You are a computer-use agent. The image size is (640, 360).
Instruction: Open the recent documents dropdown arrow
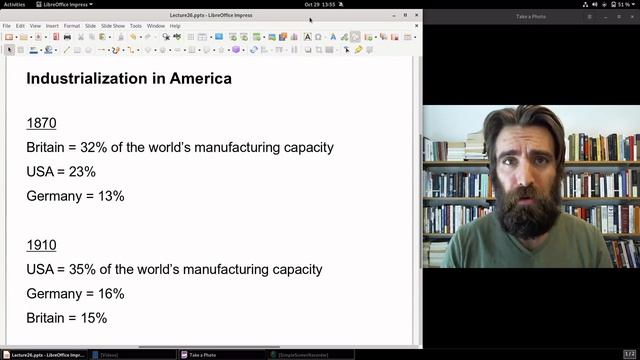31,37
